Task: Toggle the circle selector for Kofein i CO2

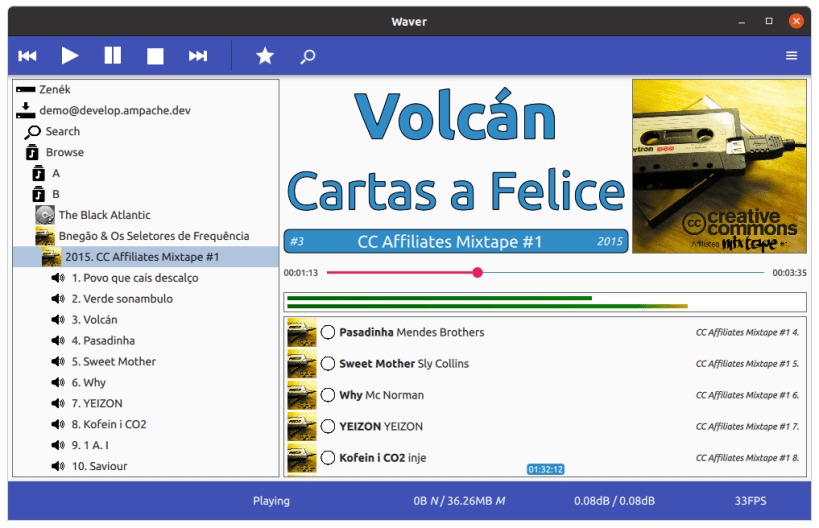Action: [327, 457]
